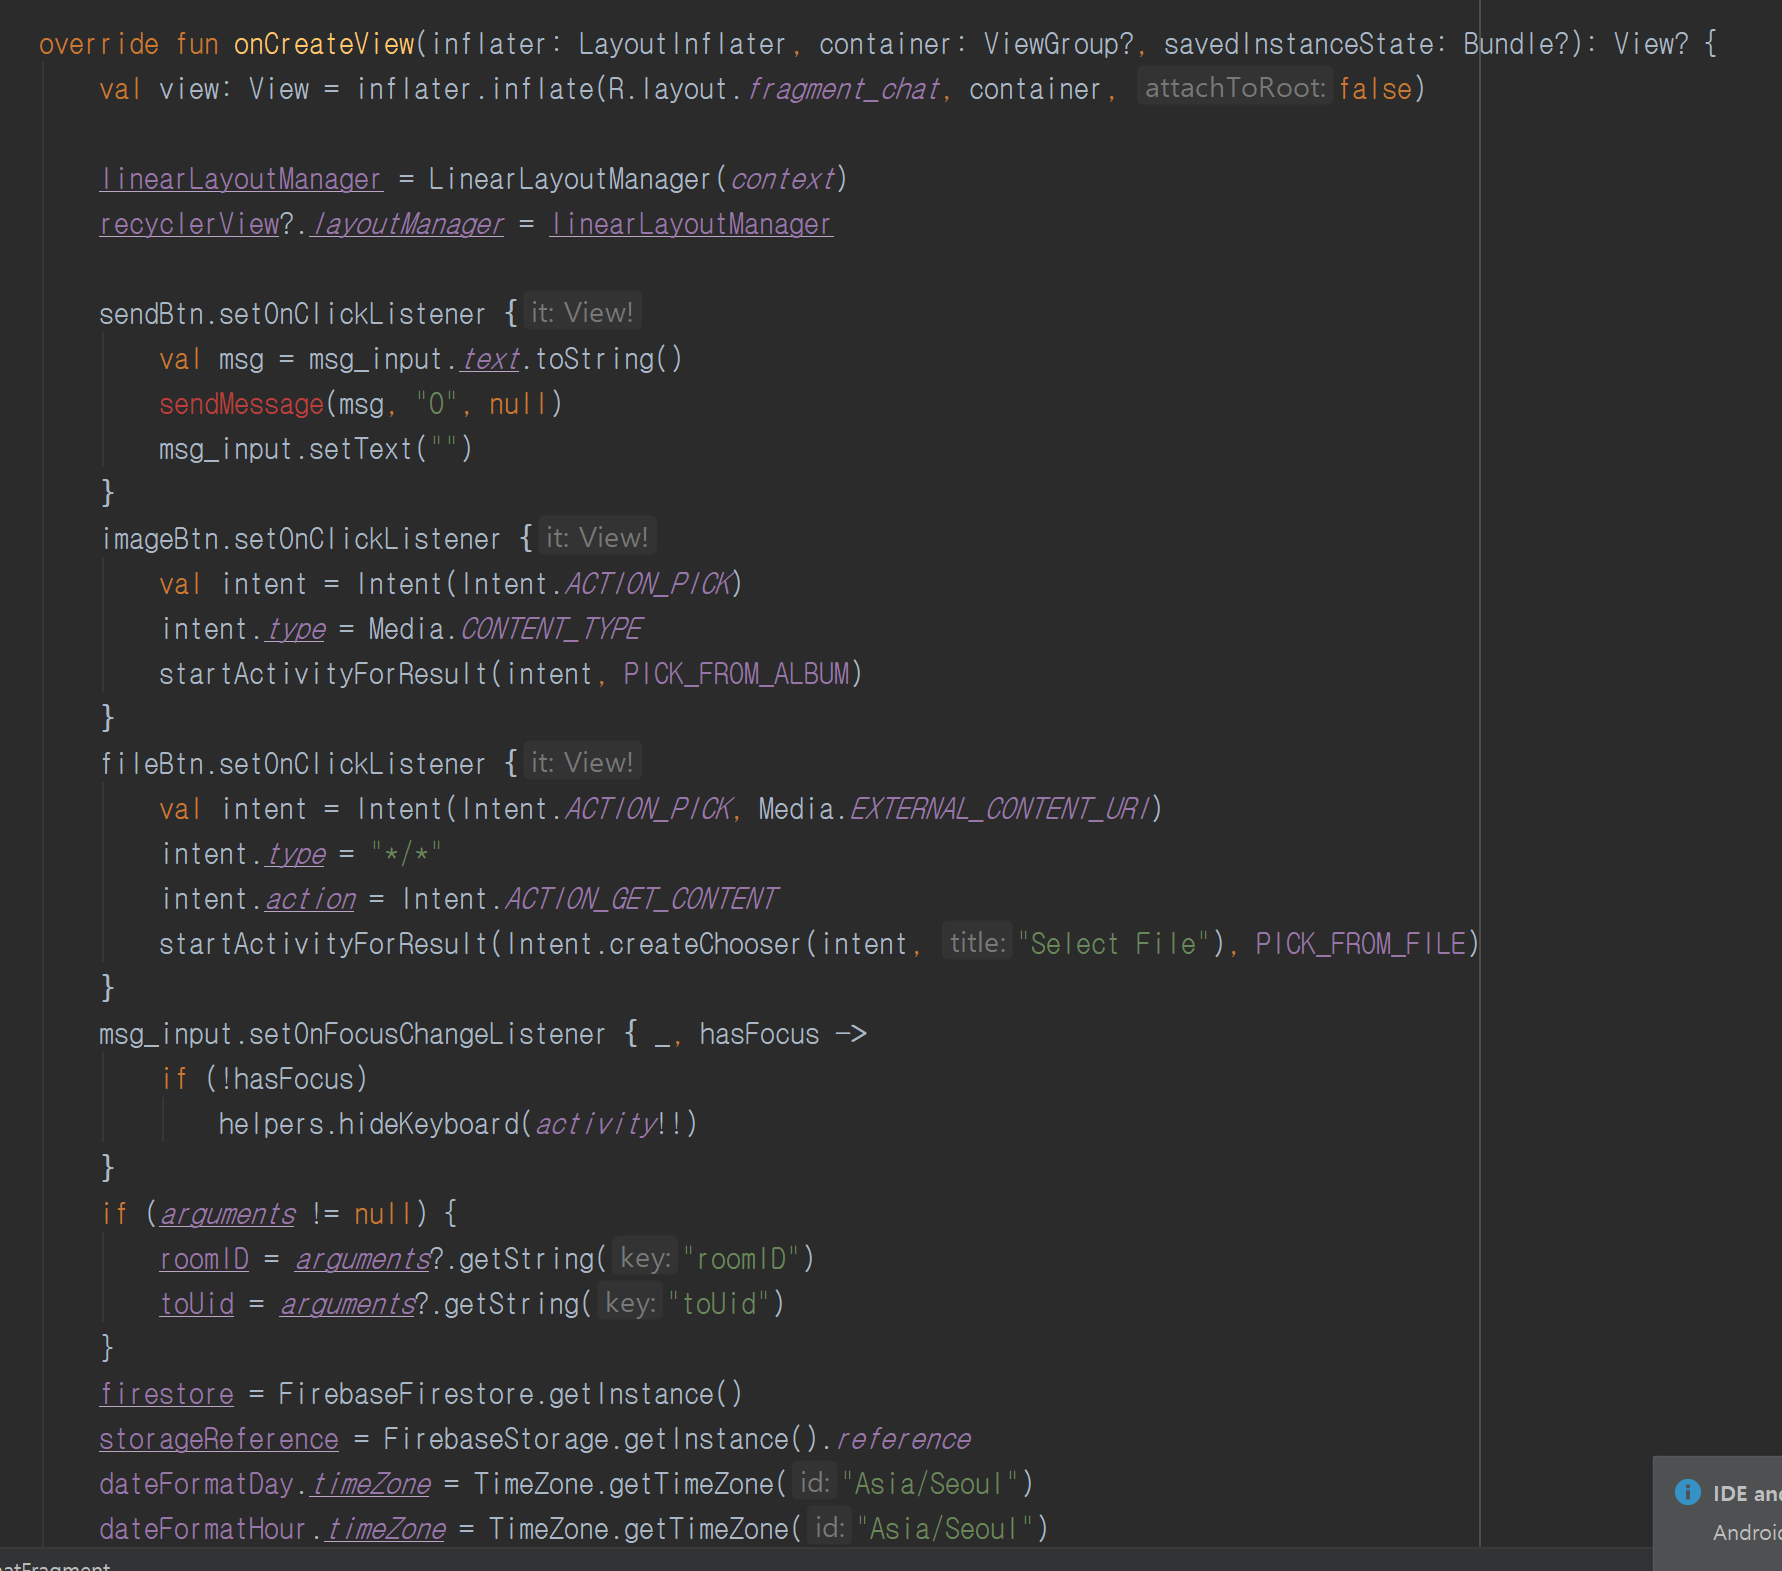Click the "Bundle?" type in the signature

(x=1516, y=44)
